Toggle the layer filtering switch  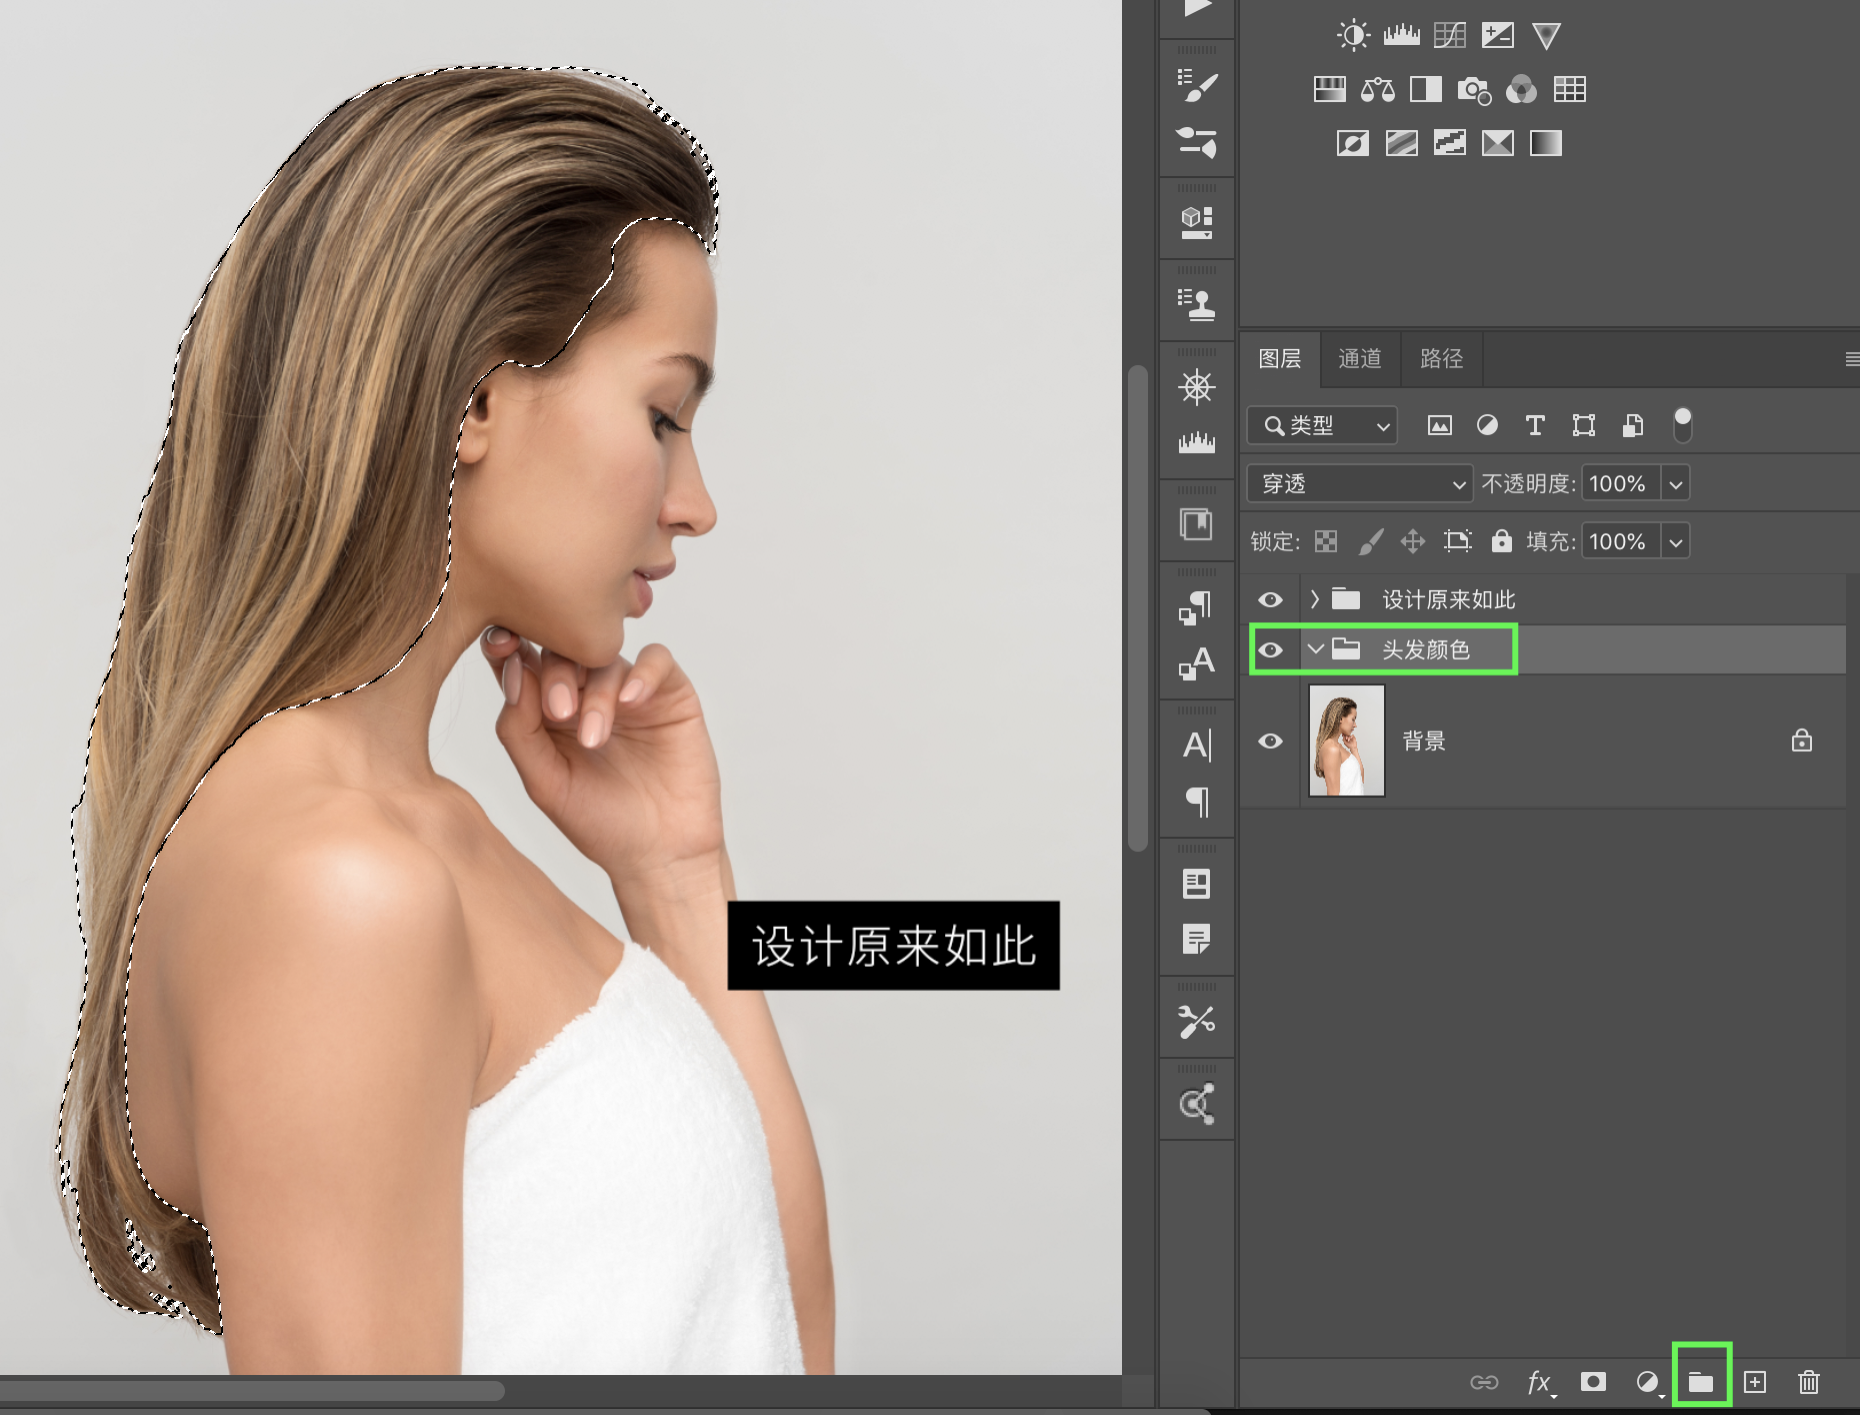click(1683, 425)
